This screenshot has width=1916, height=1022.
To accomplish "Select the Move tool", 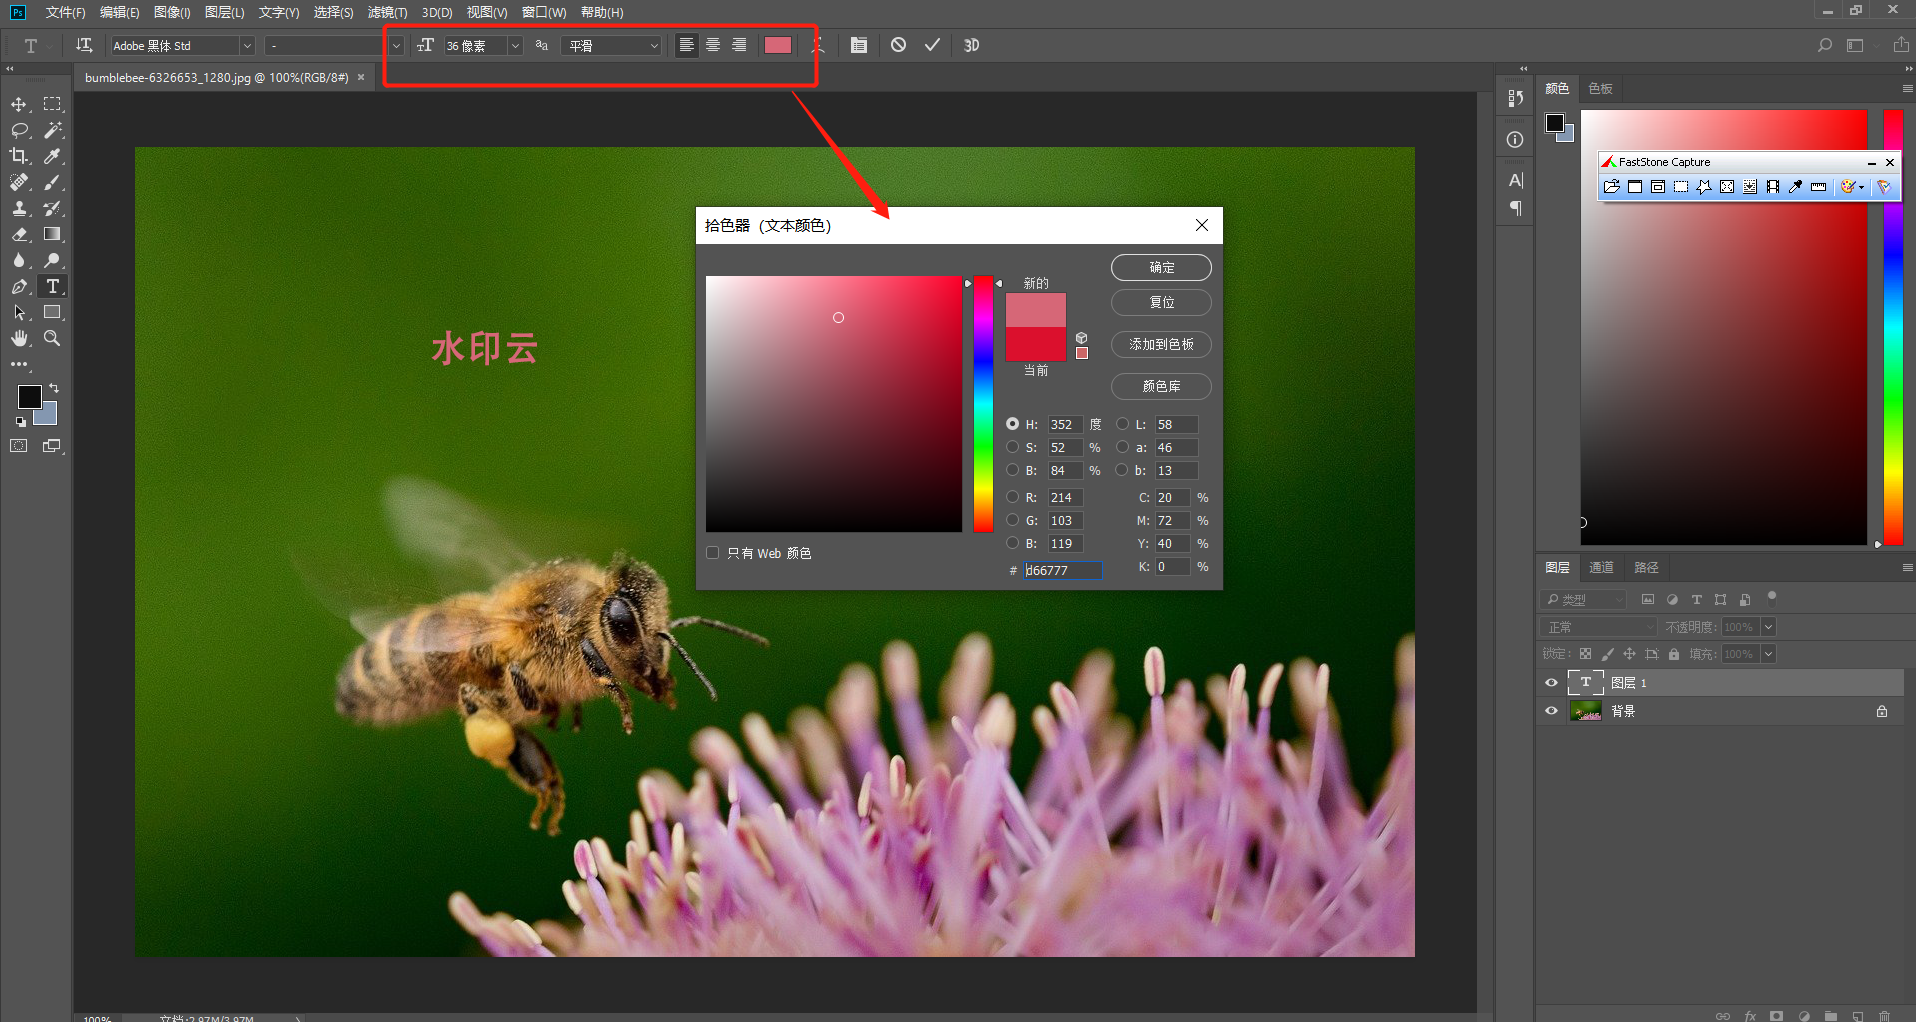I will coord(19,105).
